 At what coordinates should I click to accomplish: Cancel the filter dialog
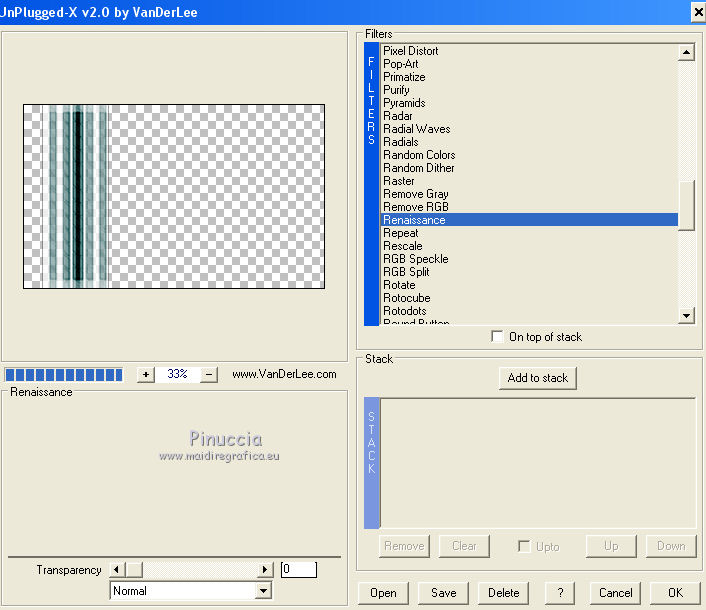point(615,593)
